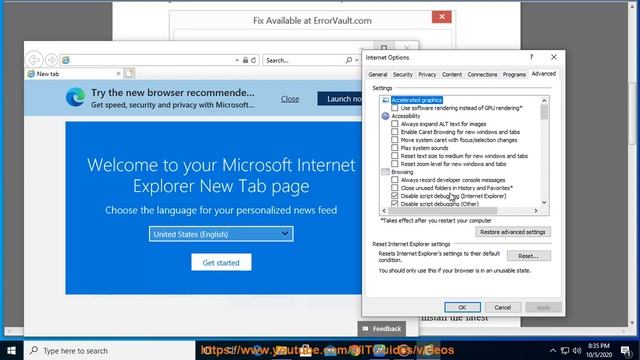Click the settings list scroll down arrow
The image size is (640, 360).
pos(544,202)
